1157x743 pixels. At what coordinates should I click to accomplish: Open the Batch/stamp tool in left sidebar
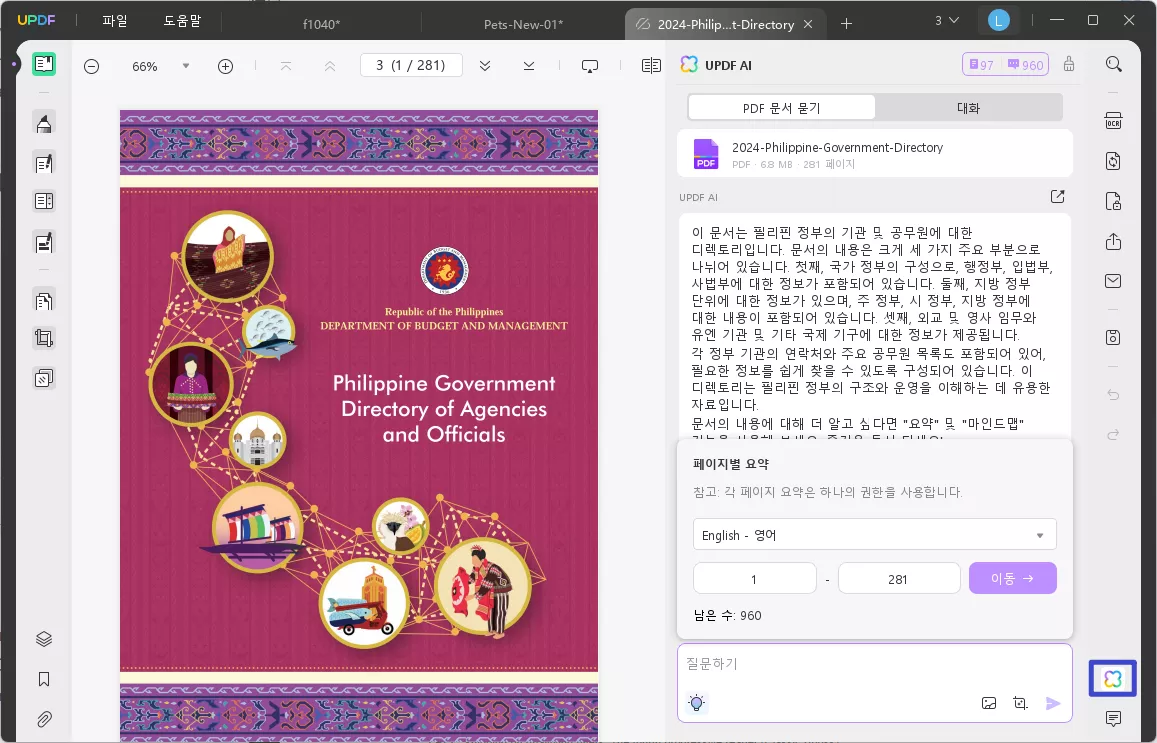click(x=44, y=379)
